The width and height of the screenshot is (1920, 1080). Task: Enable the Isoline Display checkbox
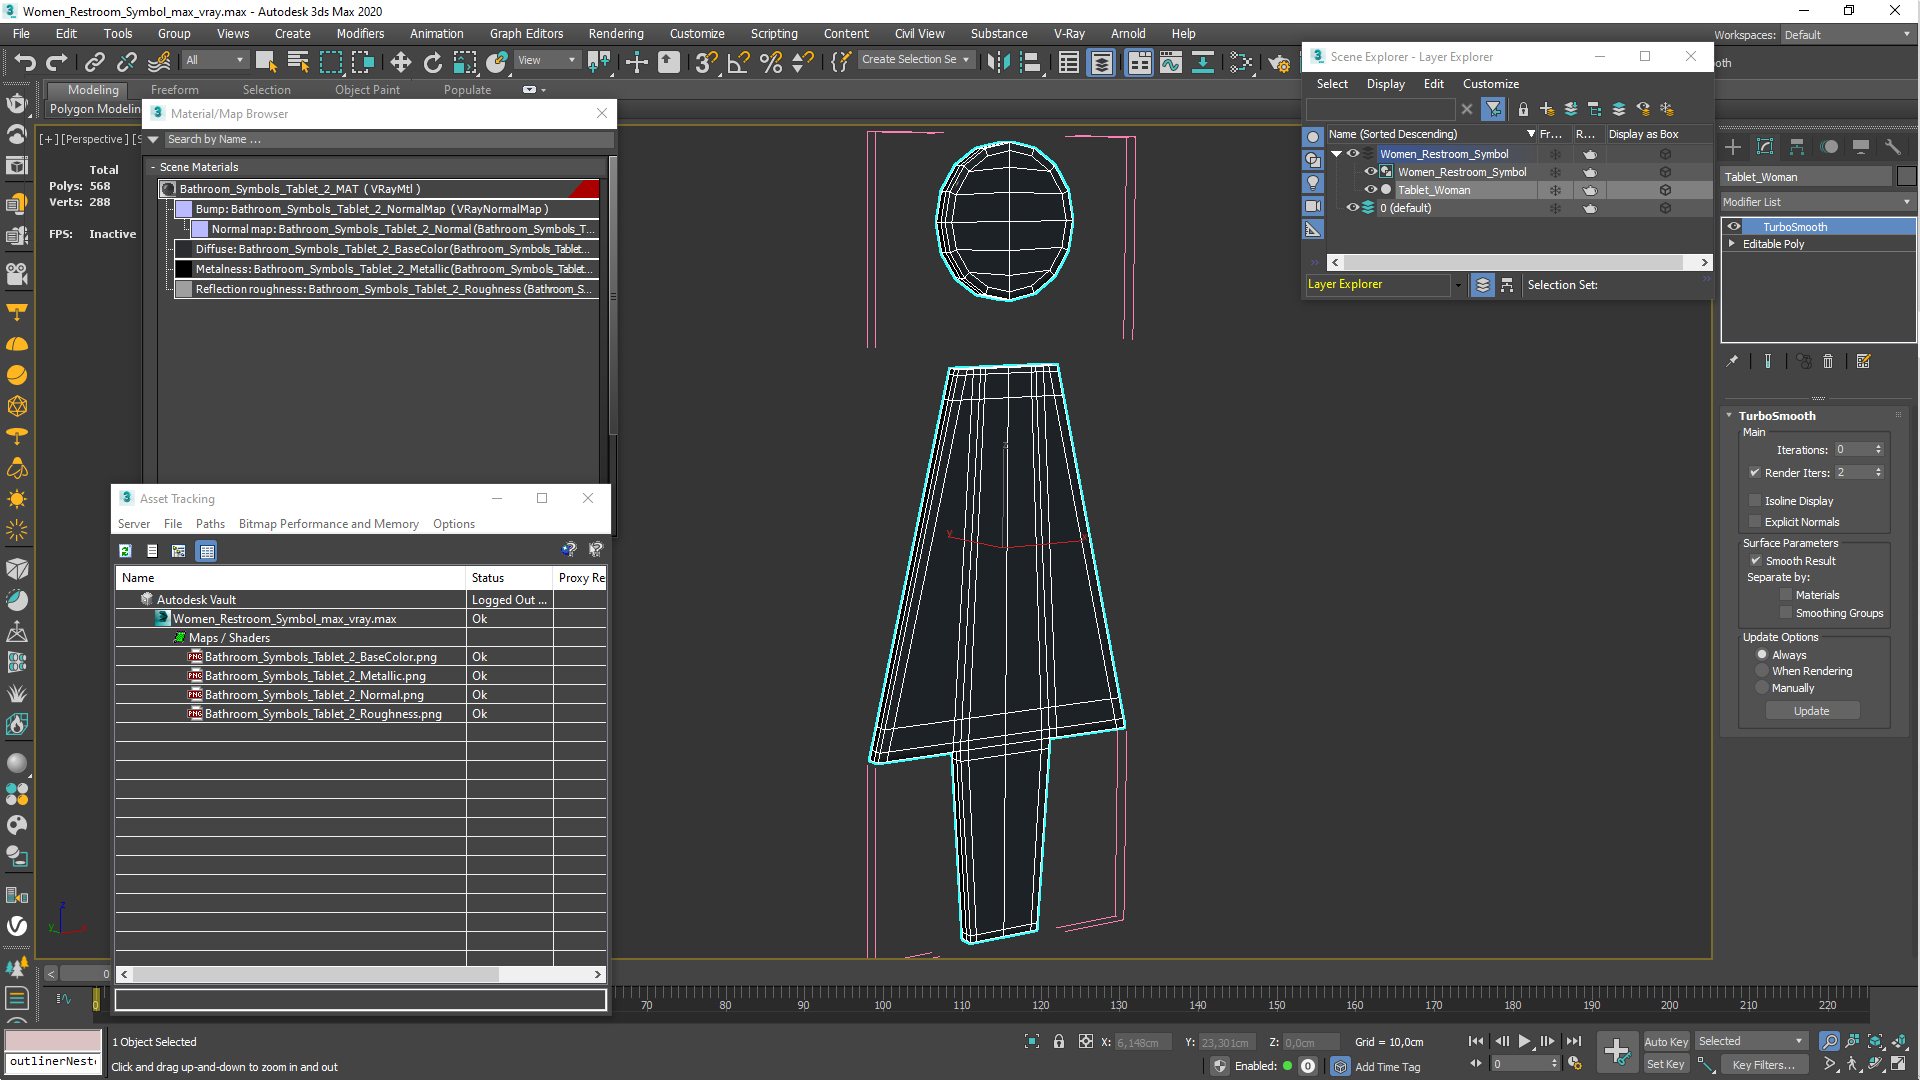(1755, 500)
